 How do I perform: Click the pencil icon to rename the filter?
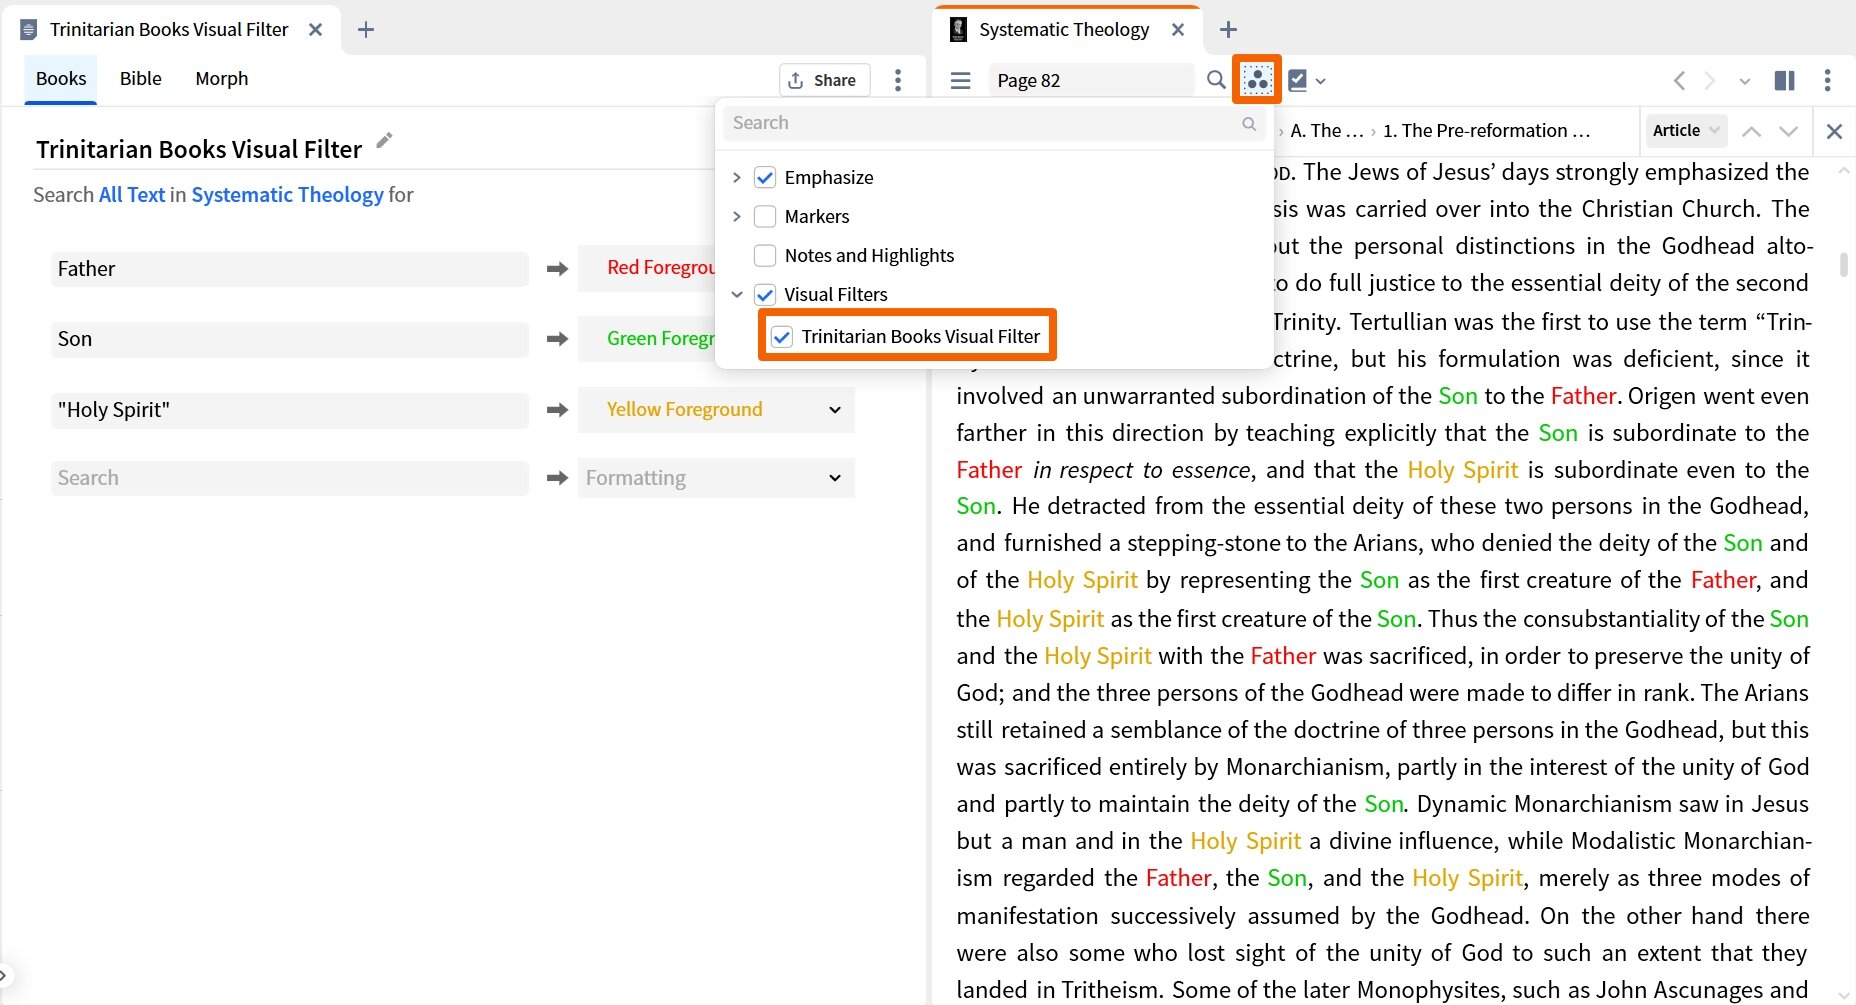tap(384, 141)
